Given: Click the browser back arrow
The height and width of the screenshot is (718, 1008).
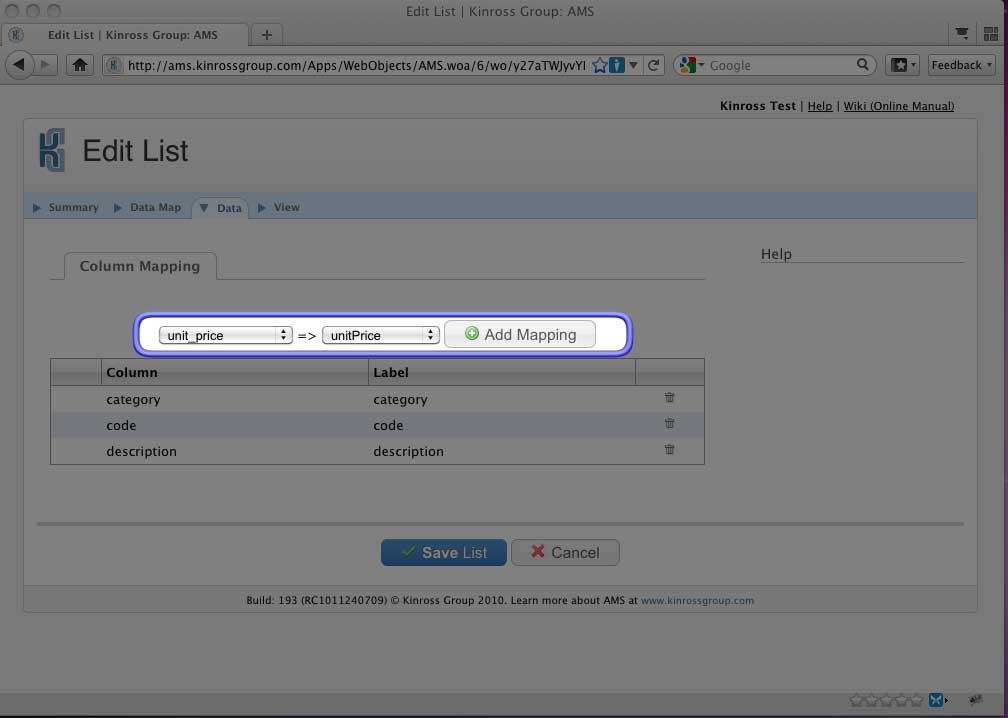Looking at the screenshot, I should click(x=20, y=65).
